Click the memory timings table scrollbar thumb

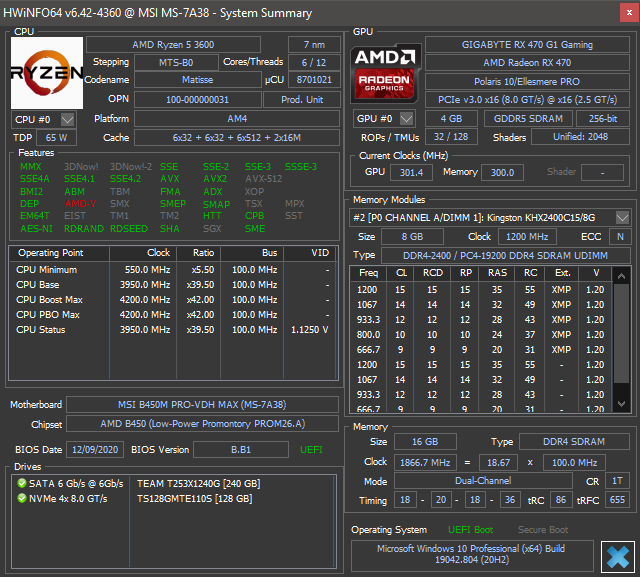tap(621, 334)
